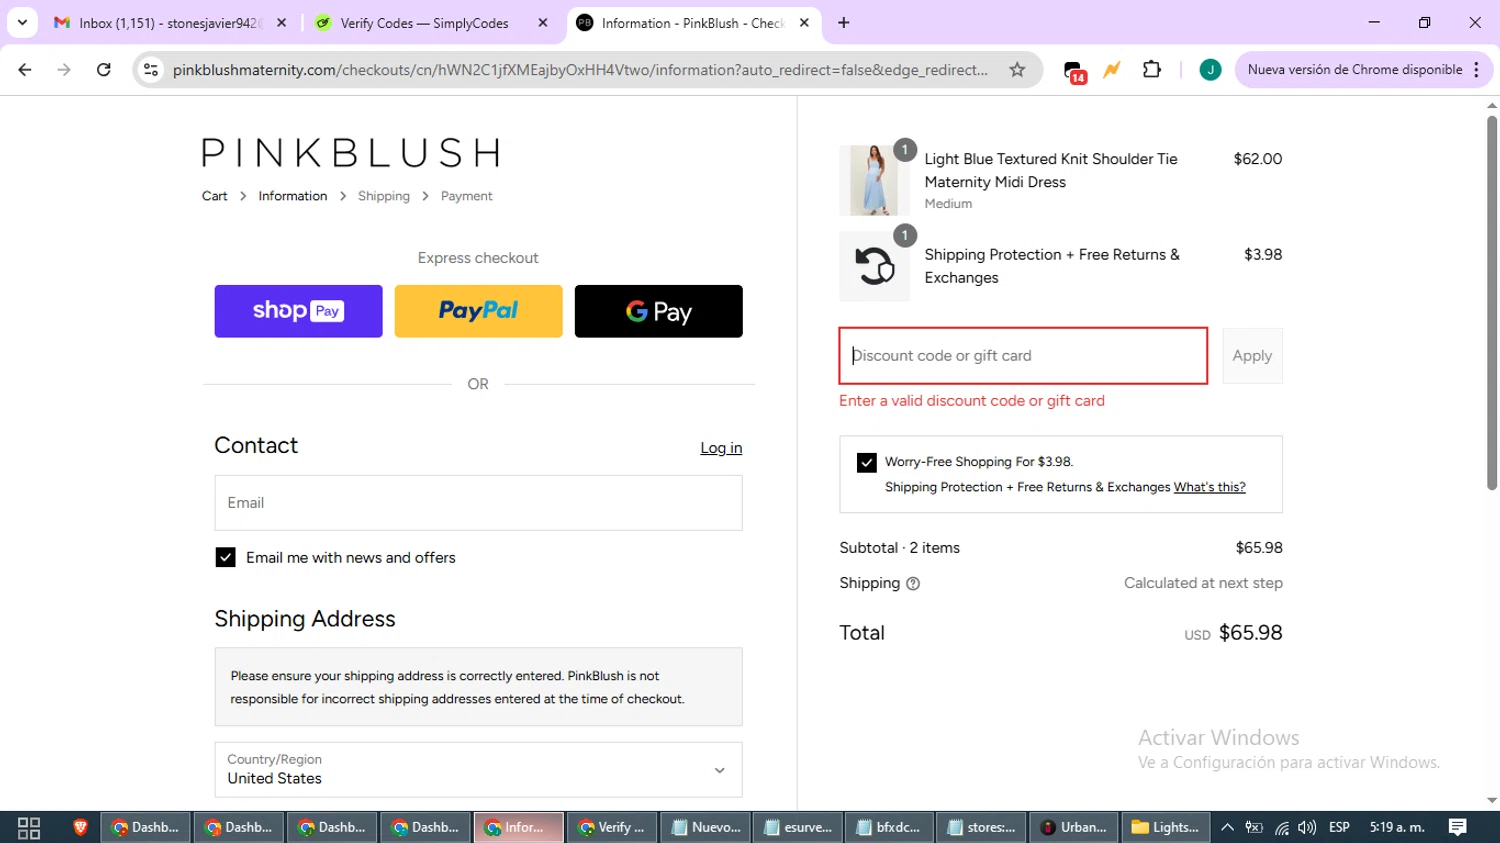This screenshot has width=1500, height=843.
Task: Click the Email input field
Action: (478, 503)
